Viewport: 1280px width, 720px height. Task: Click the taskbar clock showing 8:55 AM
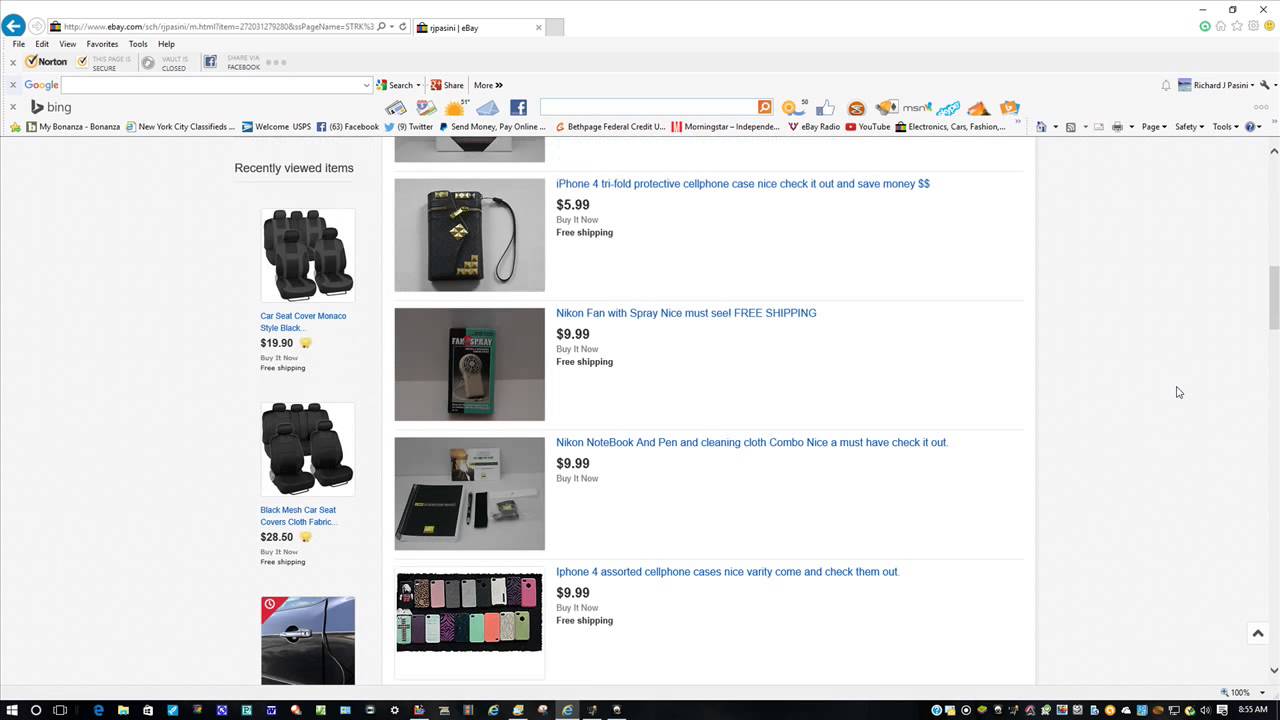coord(1253,710)
